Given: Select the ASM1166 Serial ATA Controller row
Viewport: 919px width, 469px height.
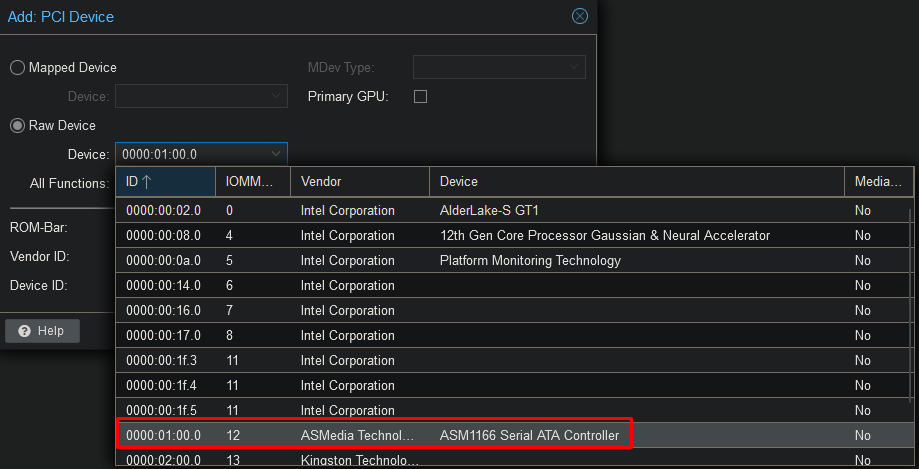Looking at the screenshot, I should [529, 436].
